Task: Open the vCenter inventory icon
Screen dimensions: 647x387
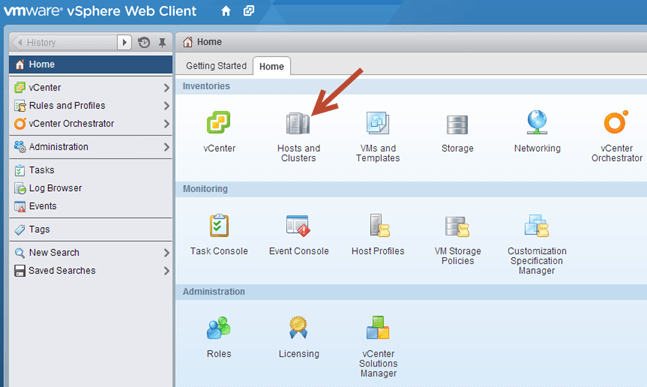Action: (219, 123)
